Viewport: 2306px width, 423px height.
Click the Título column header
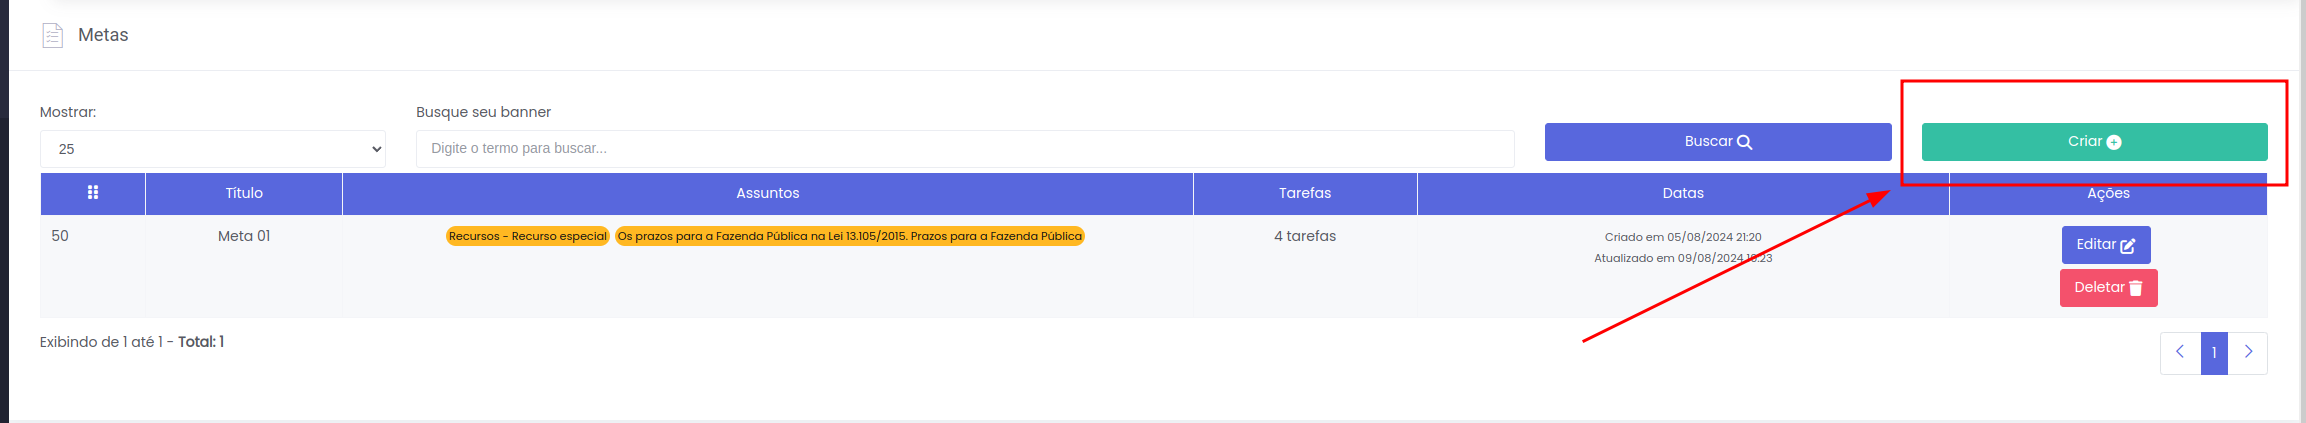click(244, 193)
